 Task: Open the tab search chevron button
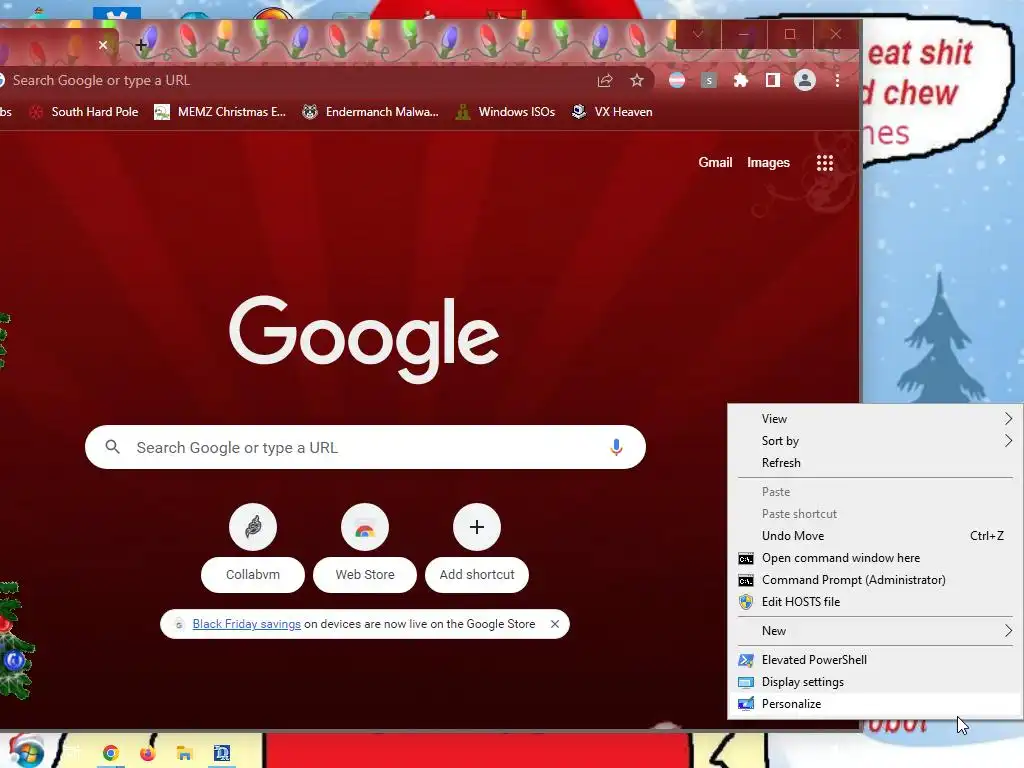(697, 35)
